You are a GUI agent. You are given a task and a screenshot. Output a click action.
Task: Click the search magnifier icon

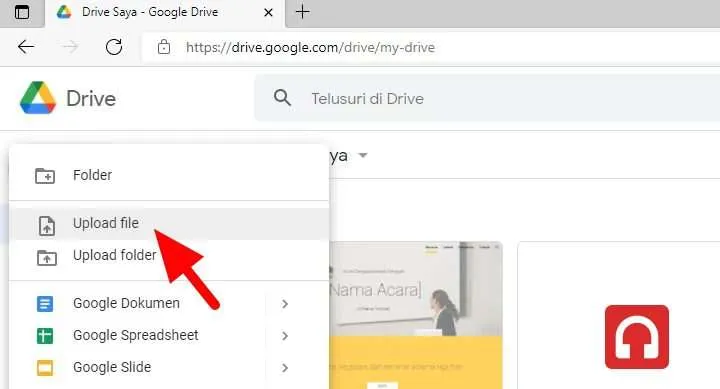pyautogui.click(x=282, y=98)
